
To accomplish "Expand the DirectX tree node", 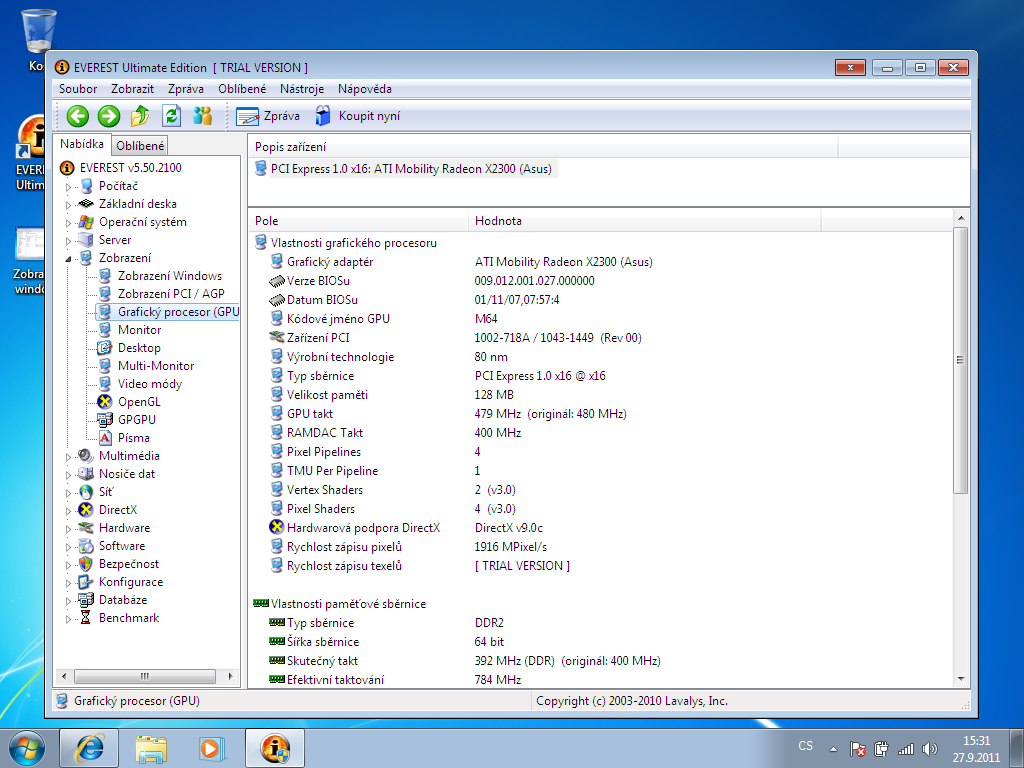I will (69, 511).
